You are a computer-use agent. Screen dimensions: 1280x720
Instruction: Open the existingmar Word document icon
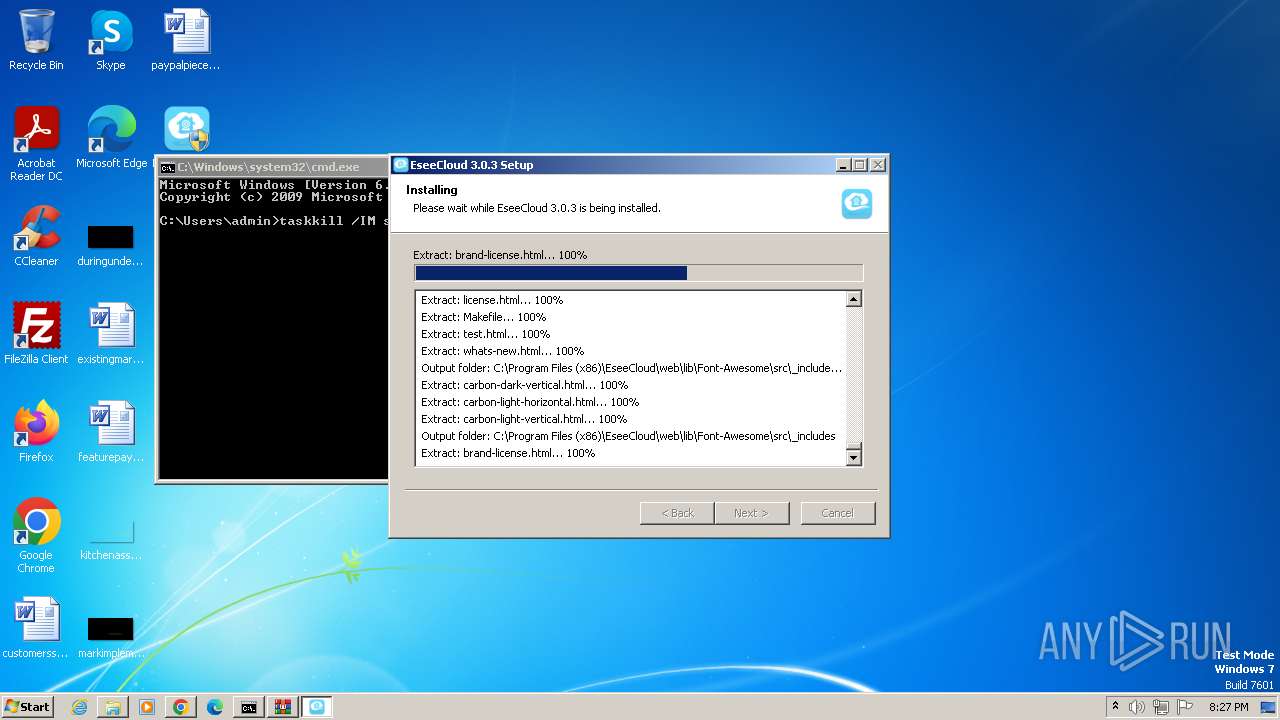pos(110,334)
